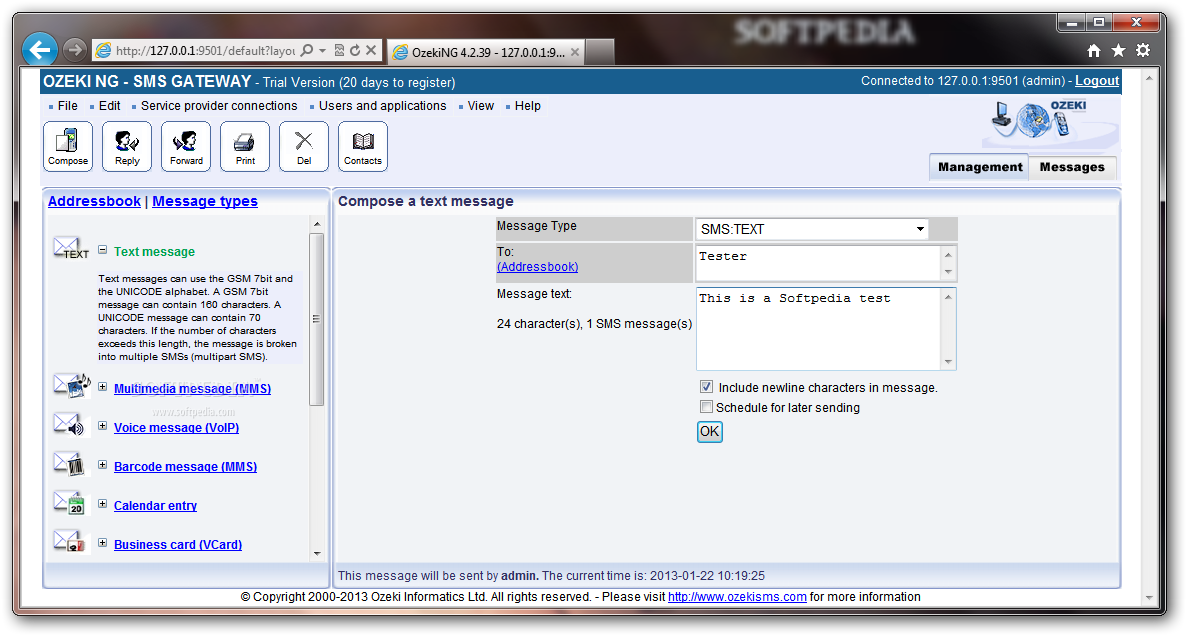Viewport: 1187px width, 636px height.
Task: Expand the Multimedia message (MMS) section
Action: point(102,387)
